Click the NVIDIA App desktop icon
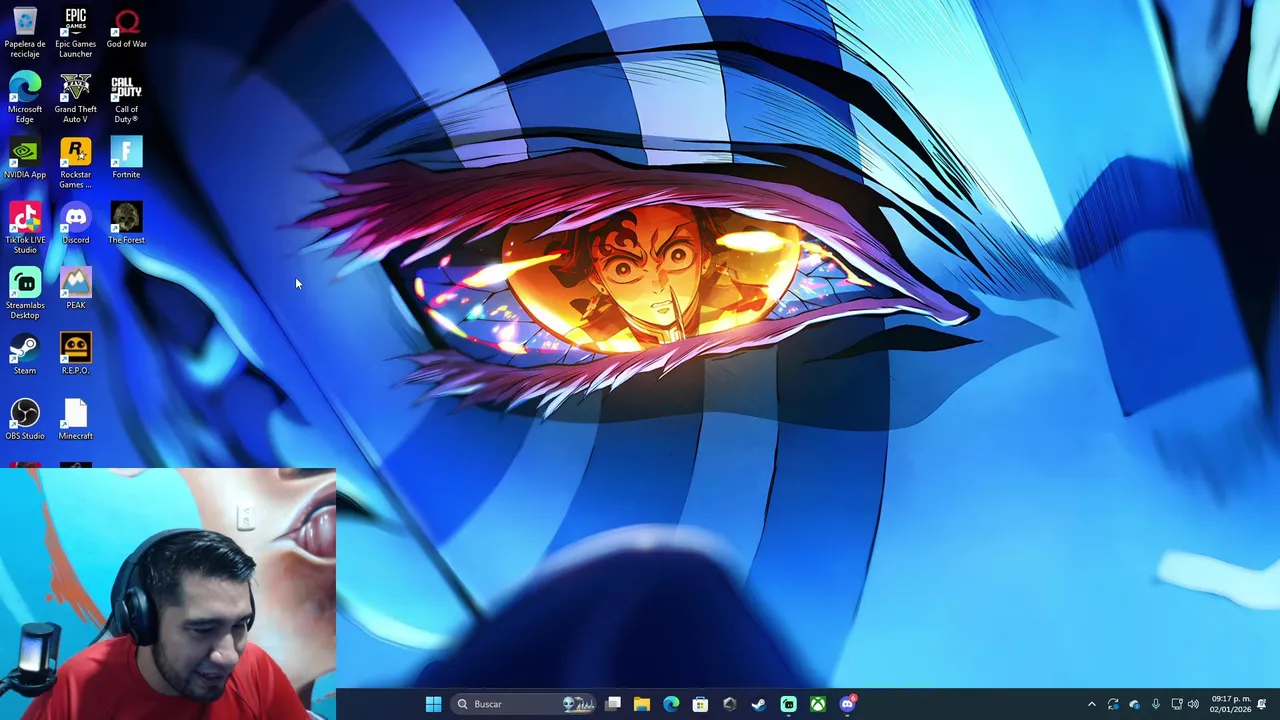Image resolution: width=1280 pixels, height=720 pixels. pyautogui.click(x=25, y=159)
